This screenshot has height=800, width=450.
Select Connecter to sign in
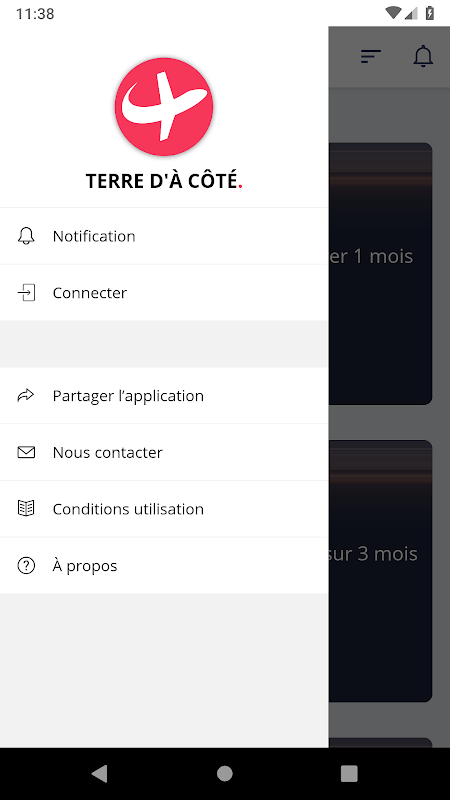point(164,292)
